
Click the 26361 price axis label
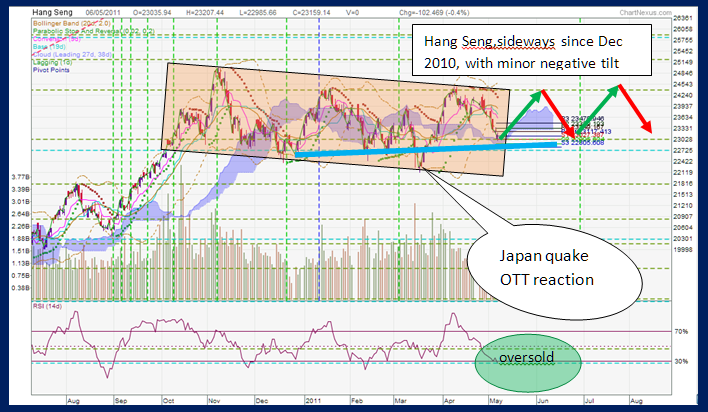tap(682, 18)
